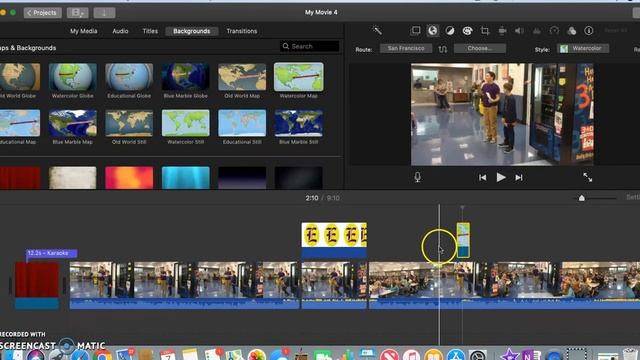Select the small map clip above timeline
Screen dimensions: 640x360
coord(463,240)
